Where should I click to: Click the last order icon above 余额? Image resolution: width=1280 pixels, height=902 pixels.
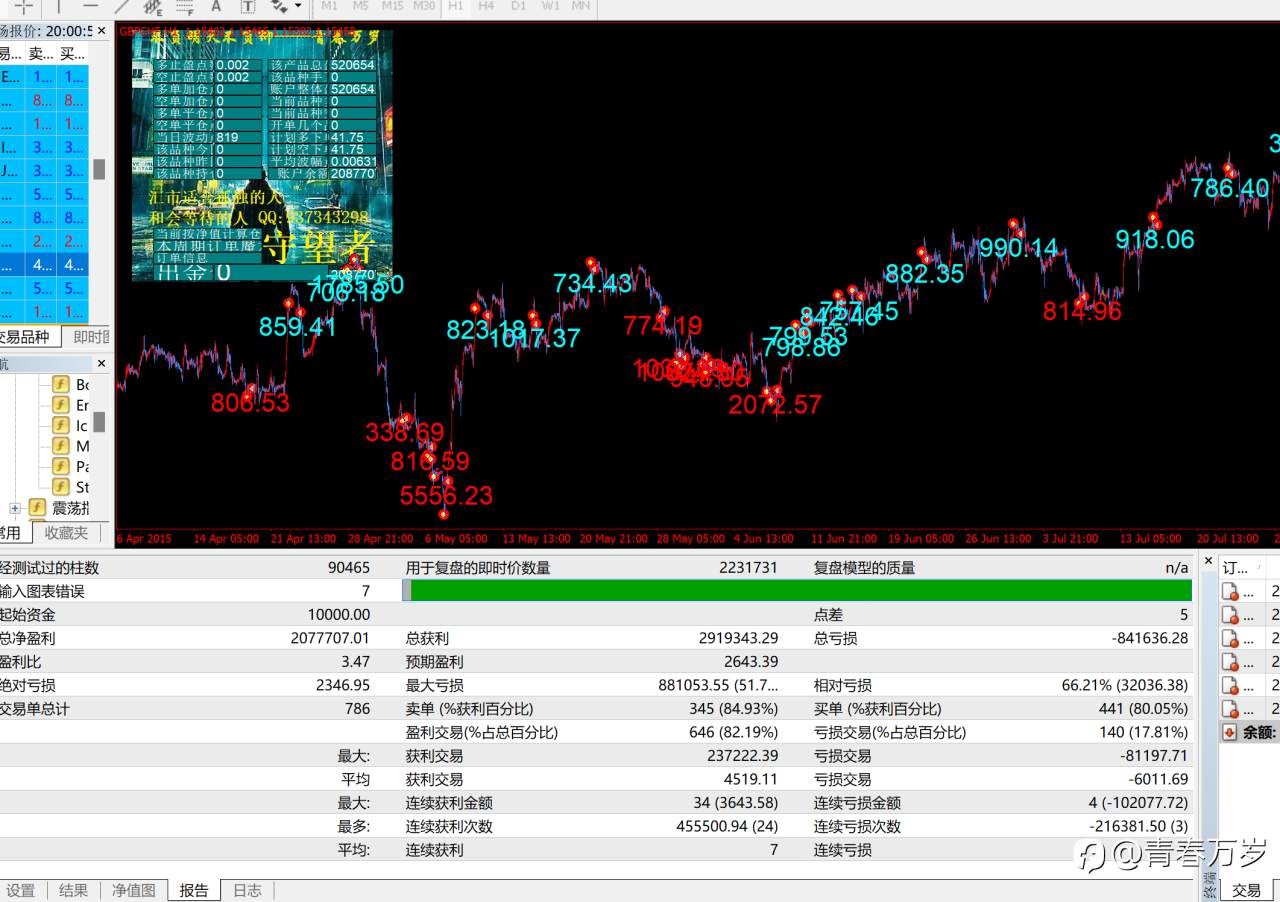coord(1230,709)
